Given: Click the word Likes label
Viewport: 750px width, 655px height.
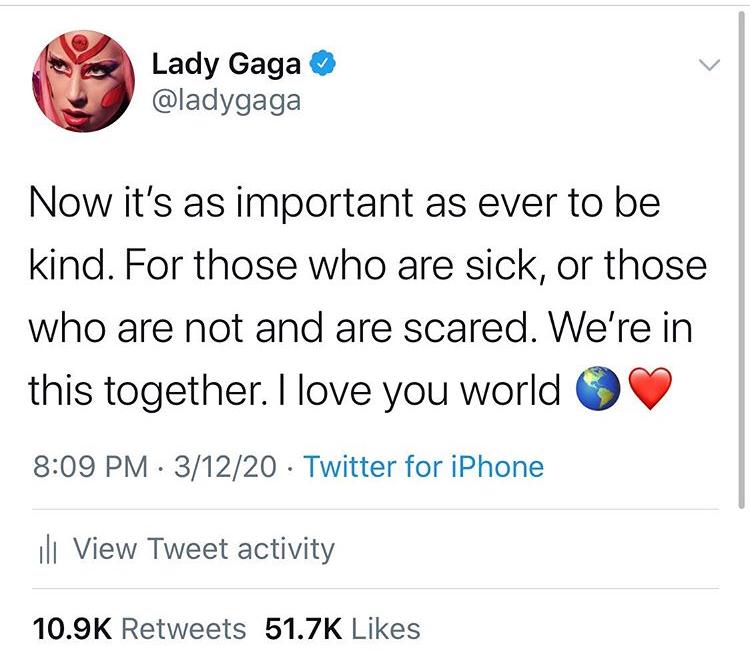Looking at the screenshot, I should (x=386, y=629).
